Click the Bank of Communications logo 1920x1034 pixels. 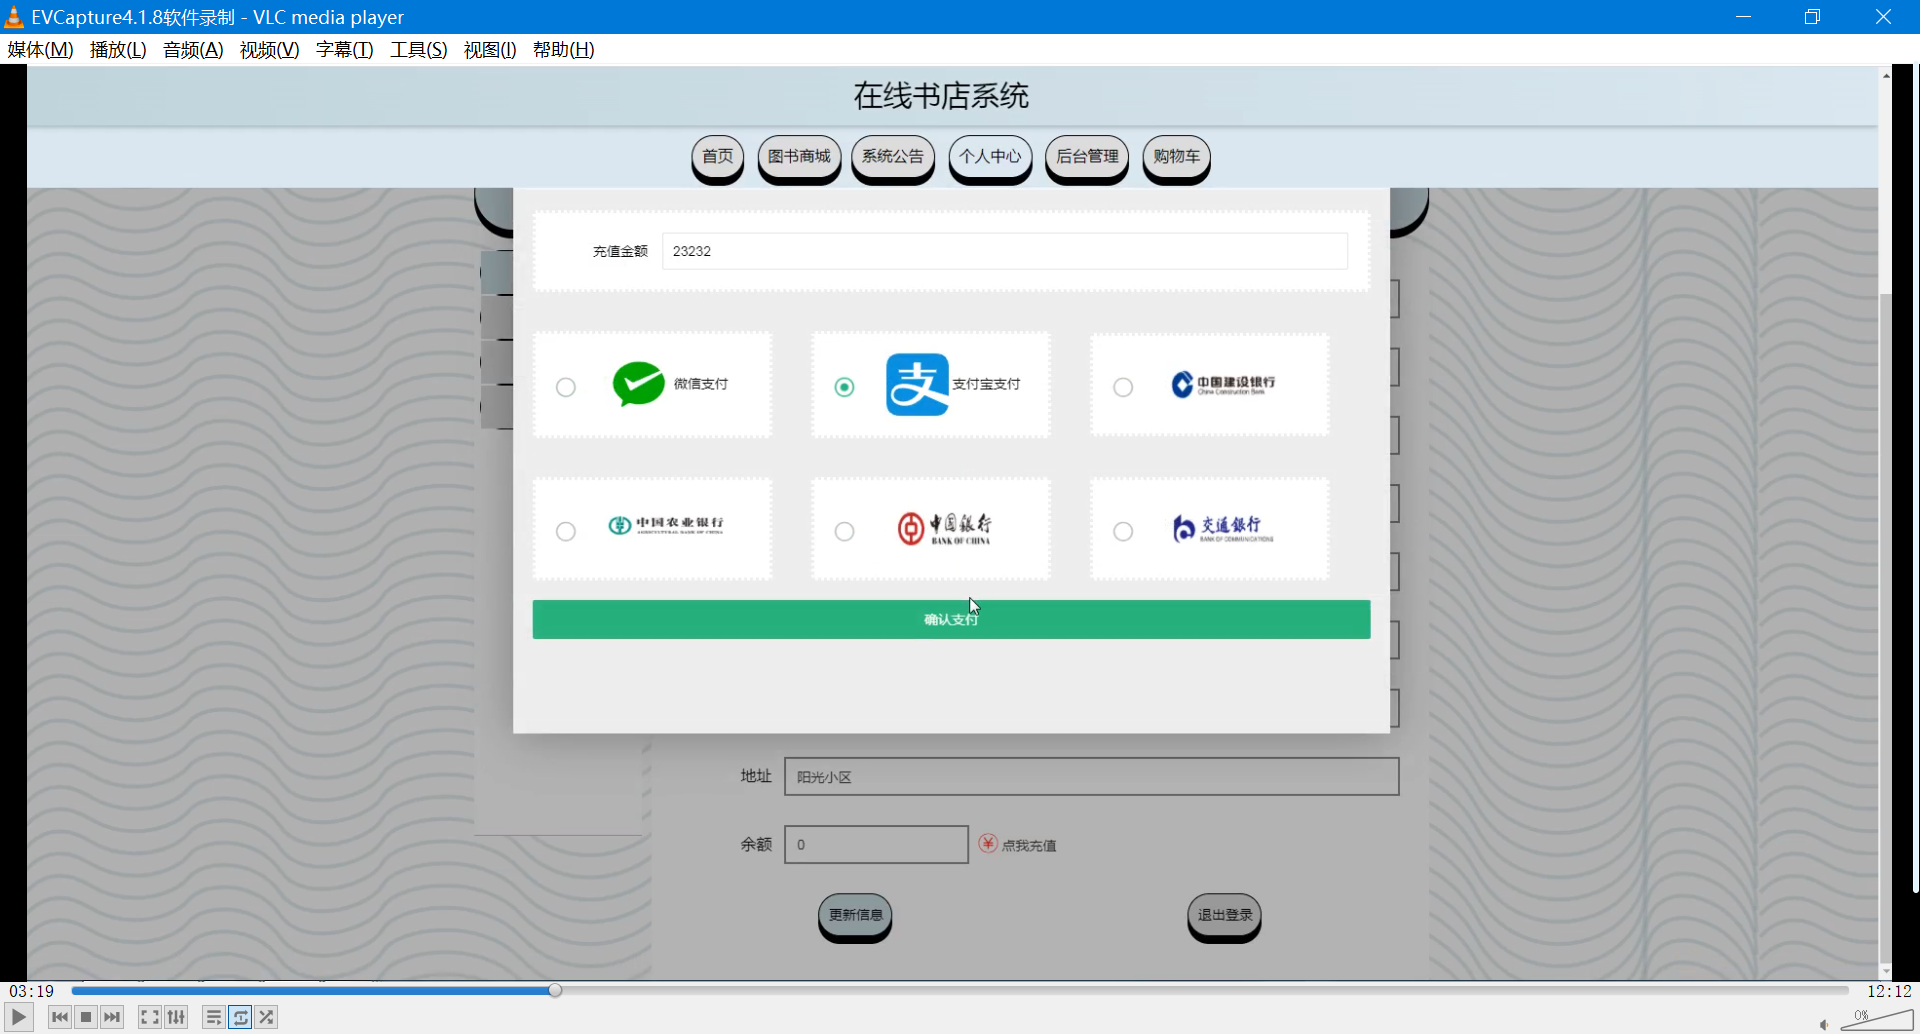[x=1222, y=528]
